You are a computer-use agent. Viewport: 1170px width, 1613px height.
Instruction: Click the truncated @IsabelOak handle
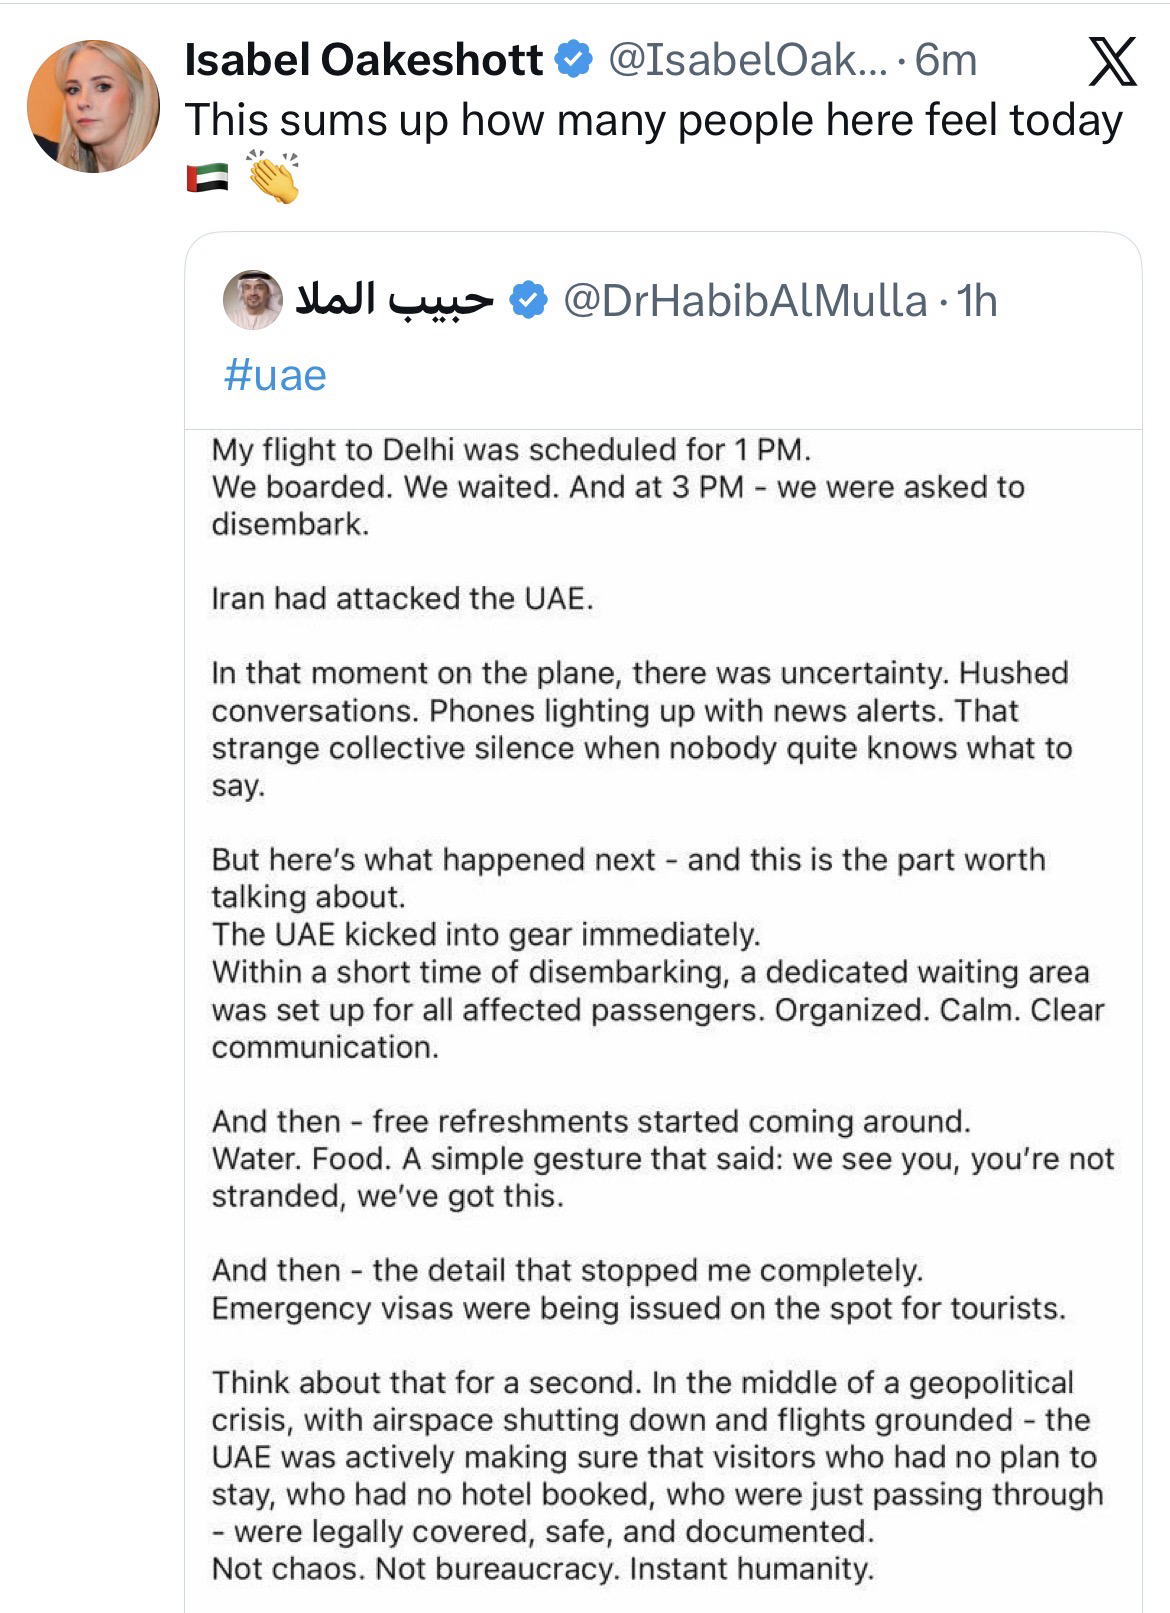coord(747,61)
